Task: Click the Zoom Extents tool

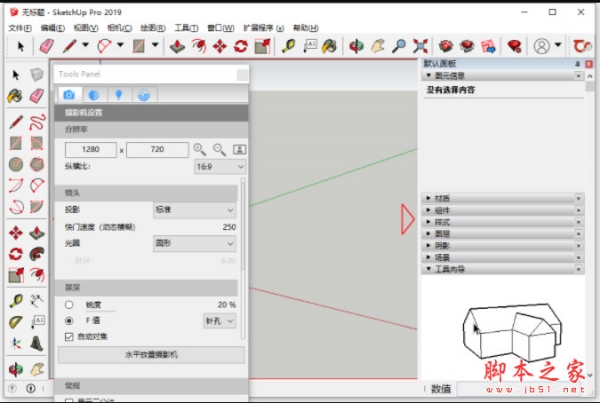Action: pos(420,46)
